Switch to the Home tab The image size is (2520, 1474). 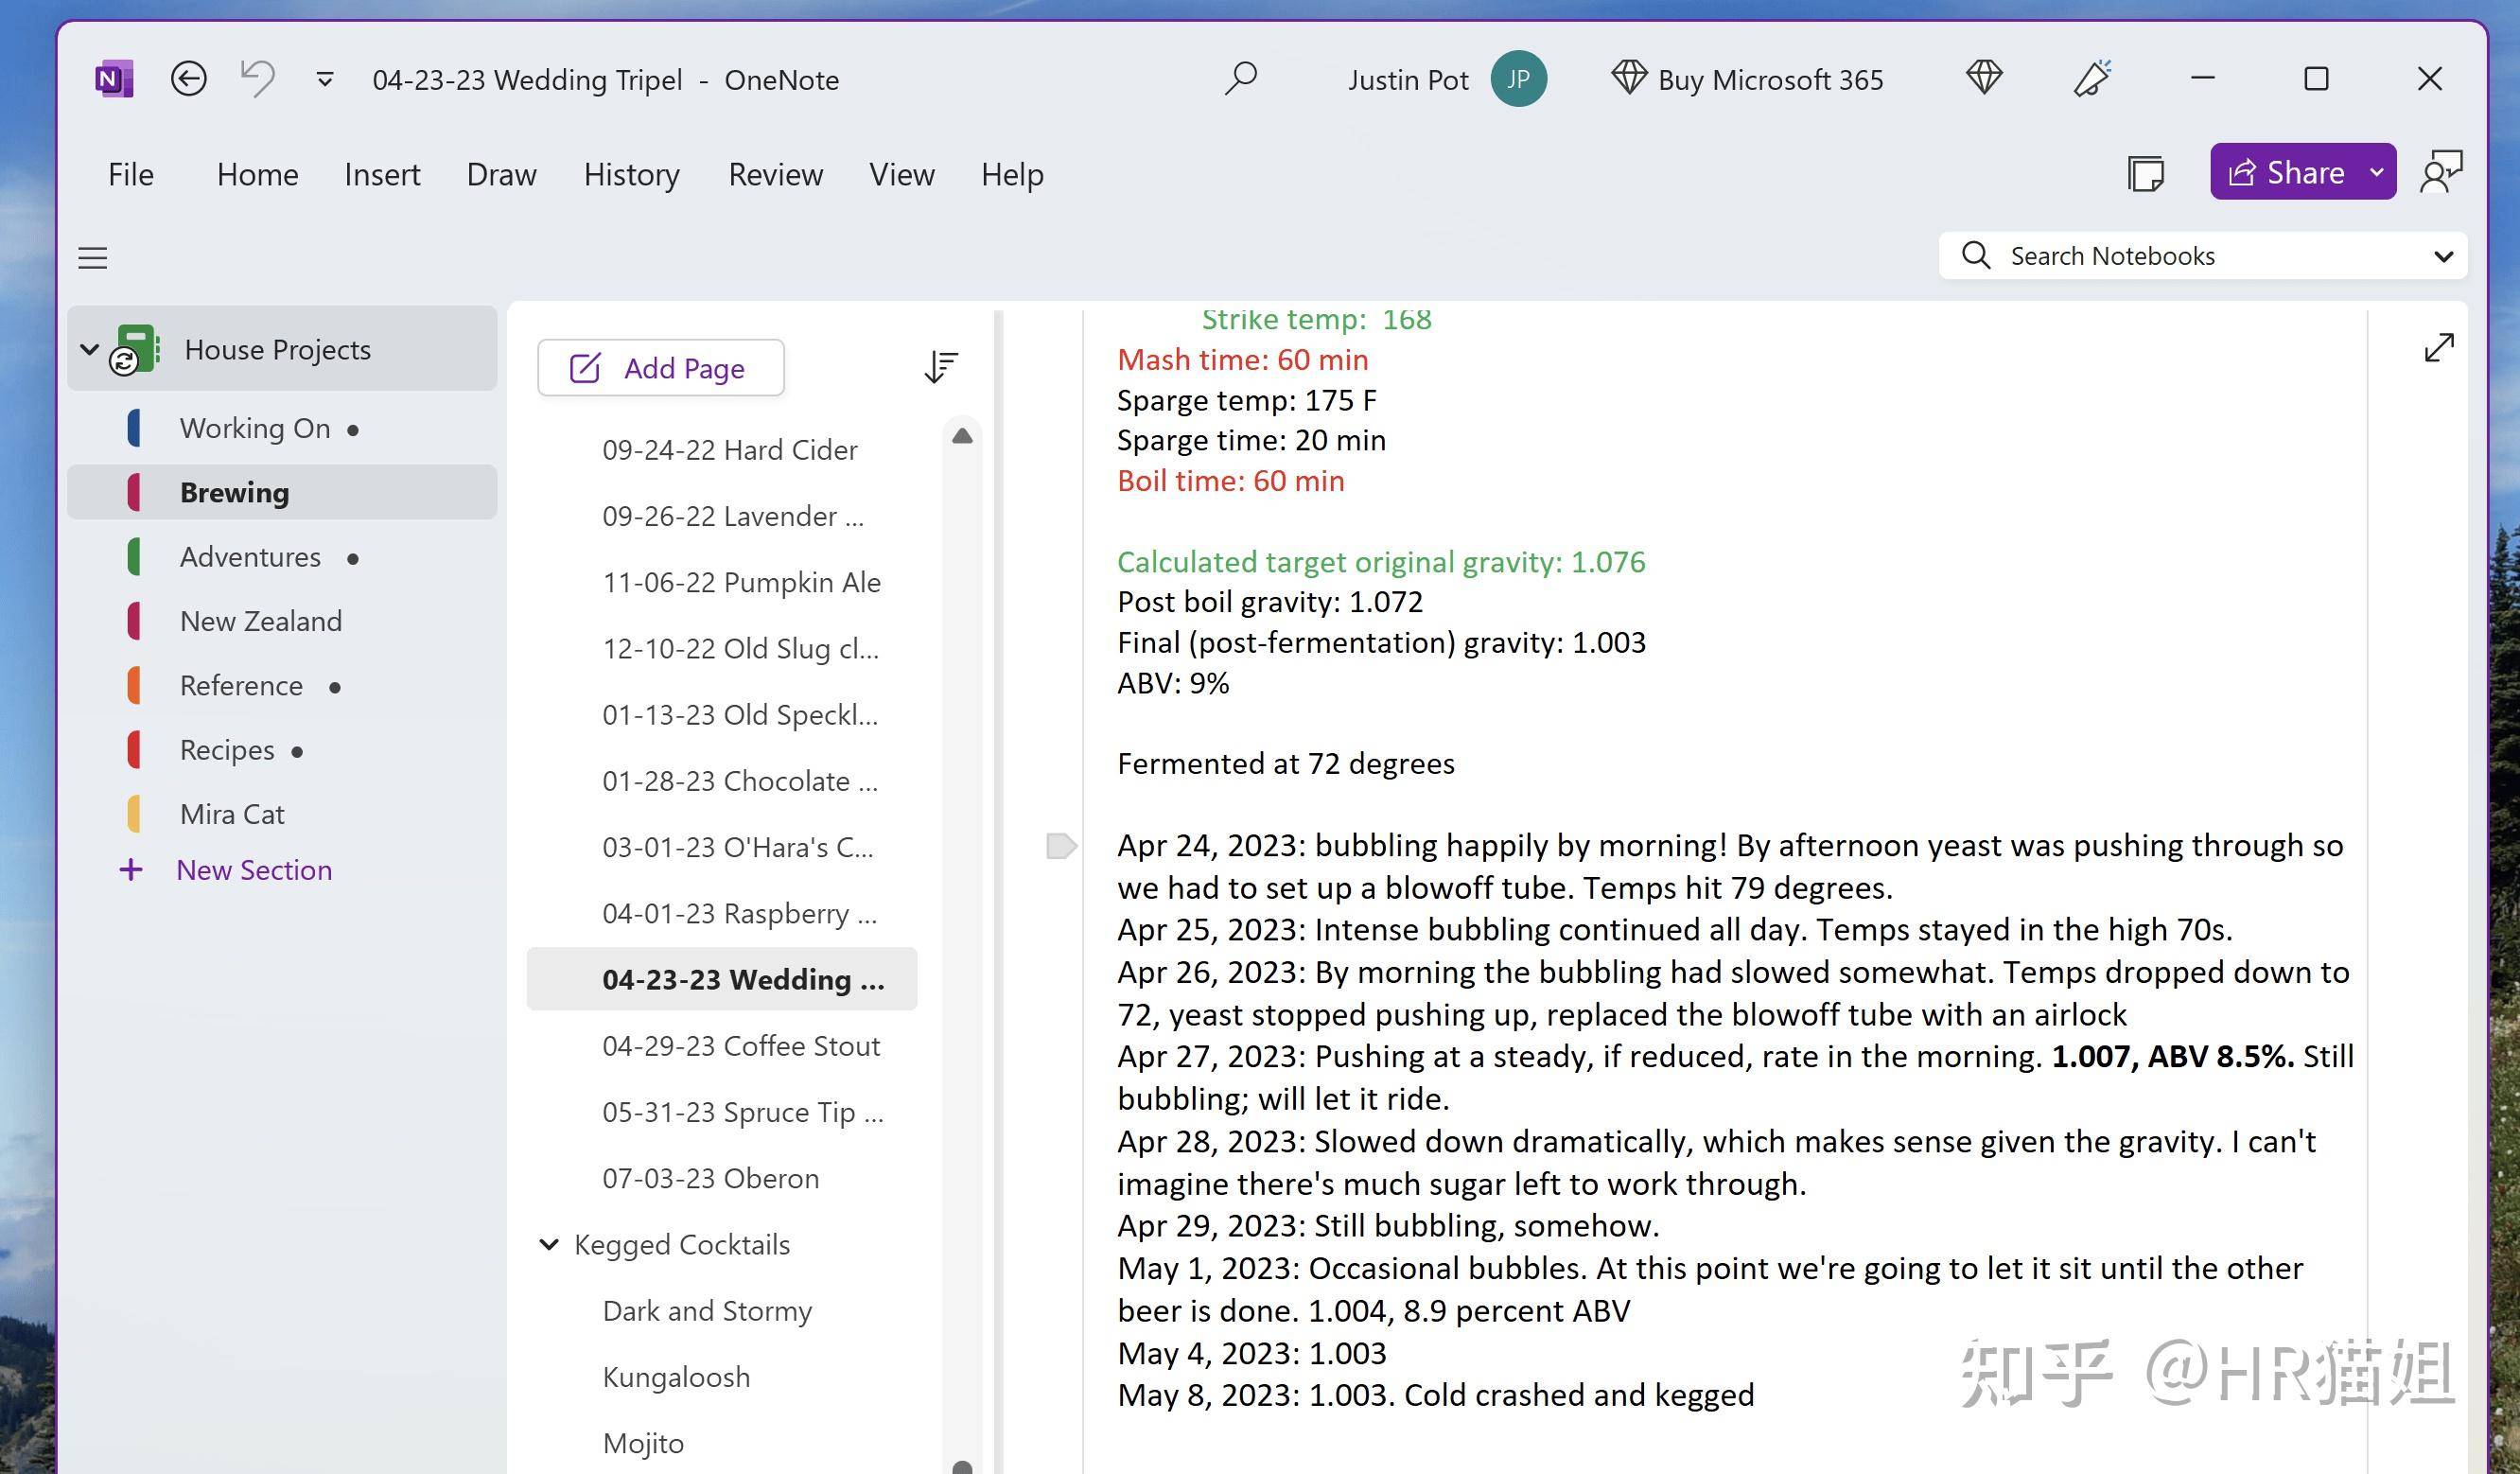click(x=257, y=174)
